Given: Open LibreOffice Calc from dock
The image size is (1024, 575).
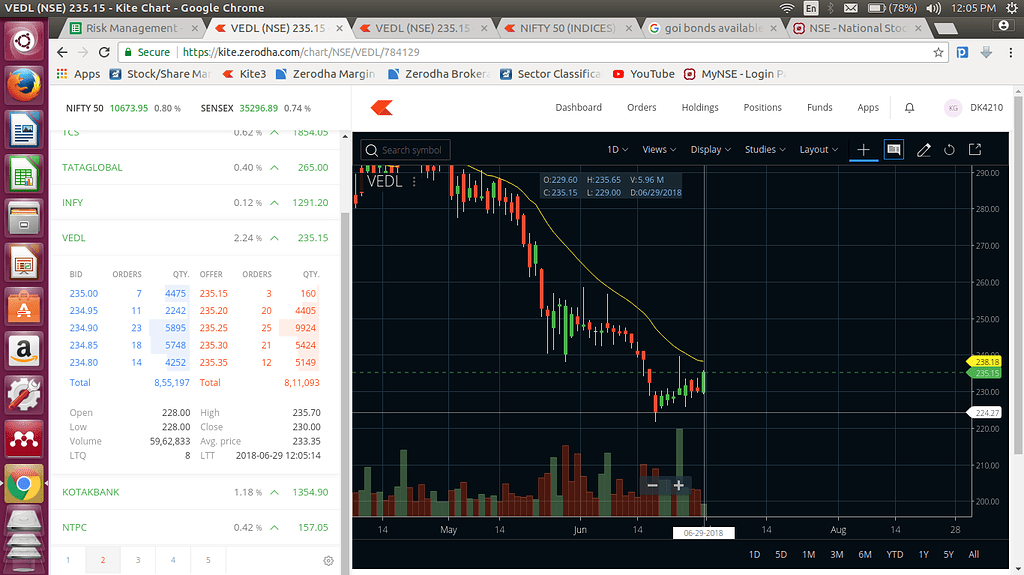Looking at the screenshot, I should pyautogui.click(x=24, y=174).
